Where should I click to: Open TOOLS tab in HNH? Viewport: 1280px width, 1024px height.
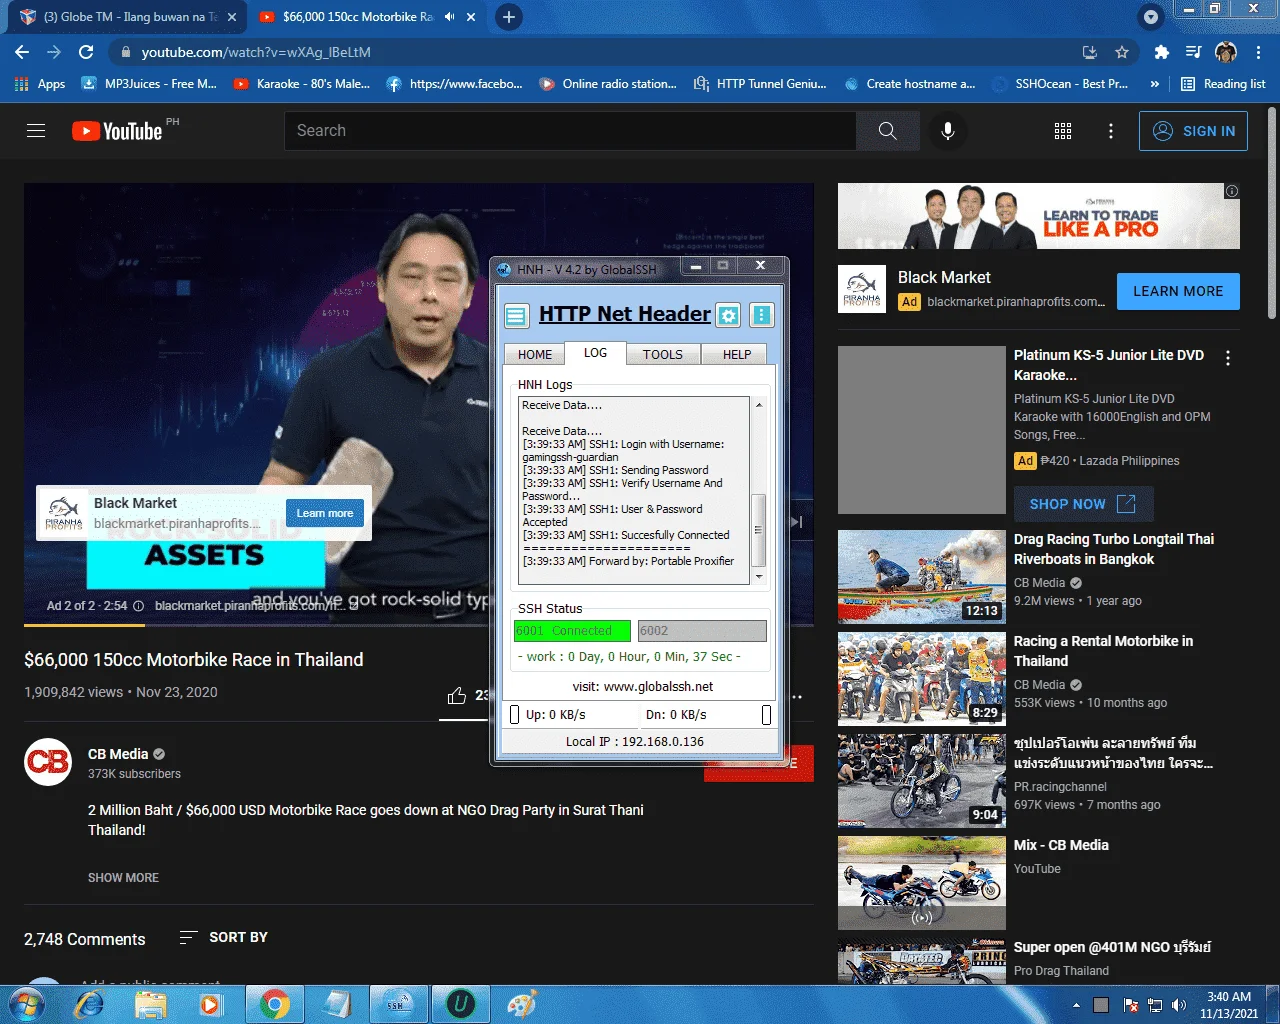coord(663,354)
